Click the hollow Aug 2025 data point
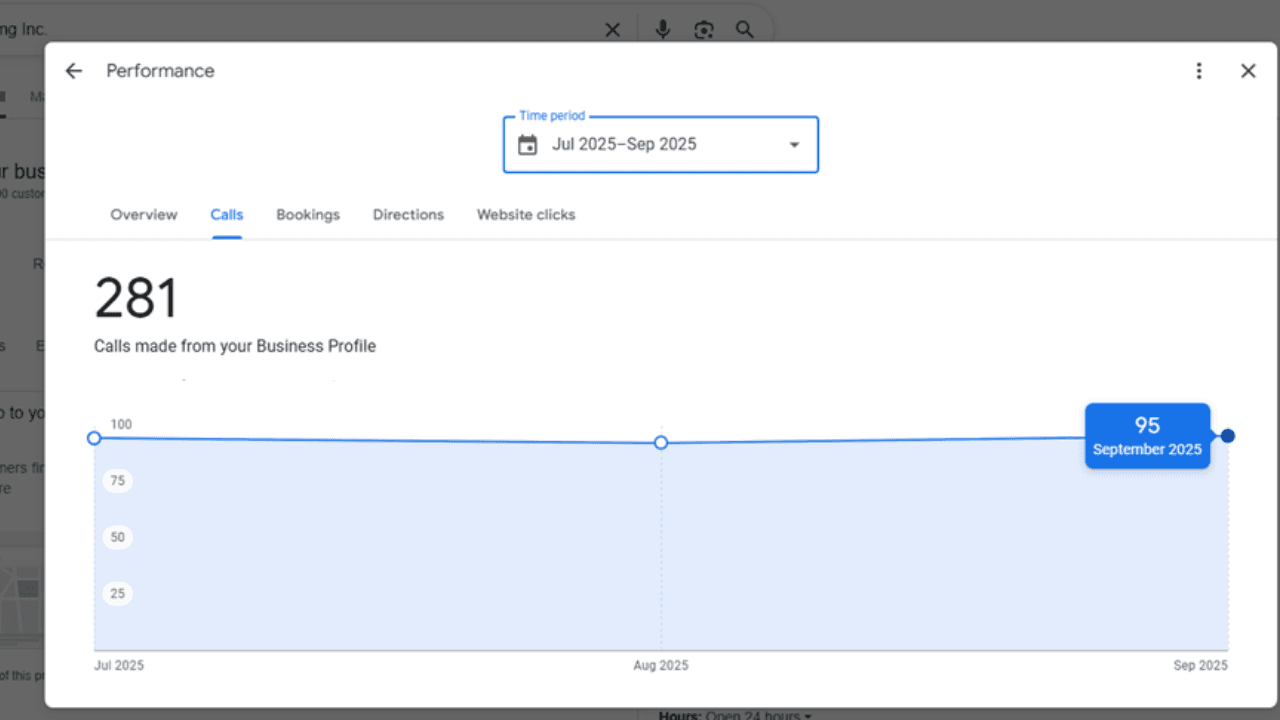 tap(660, 442)
